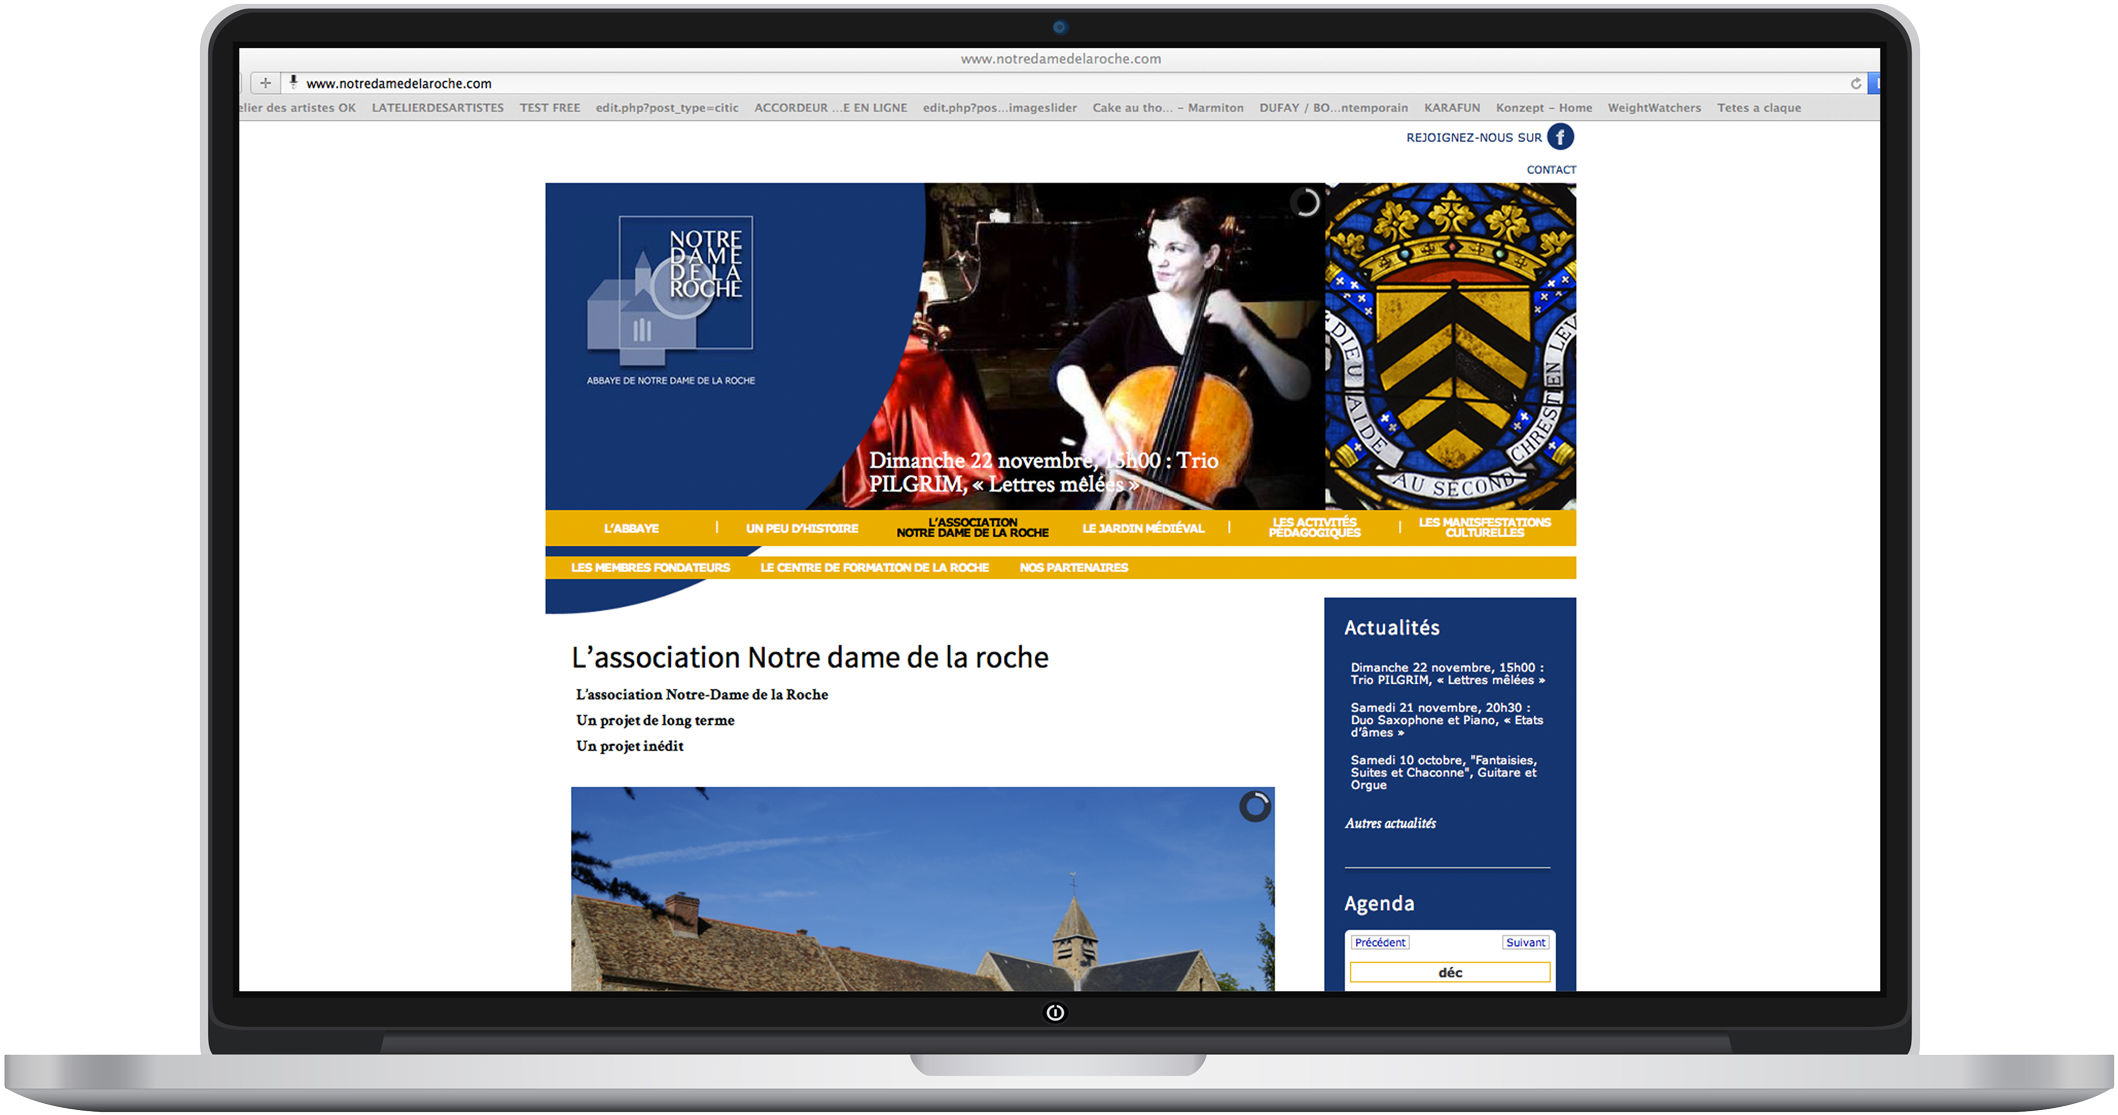2118x1115 pixels.
Task: Click the REJOIGNEZ-NOUS SUR text
Action: 1474,138
